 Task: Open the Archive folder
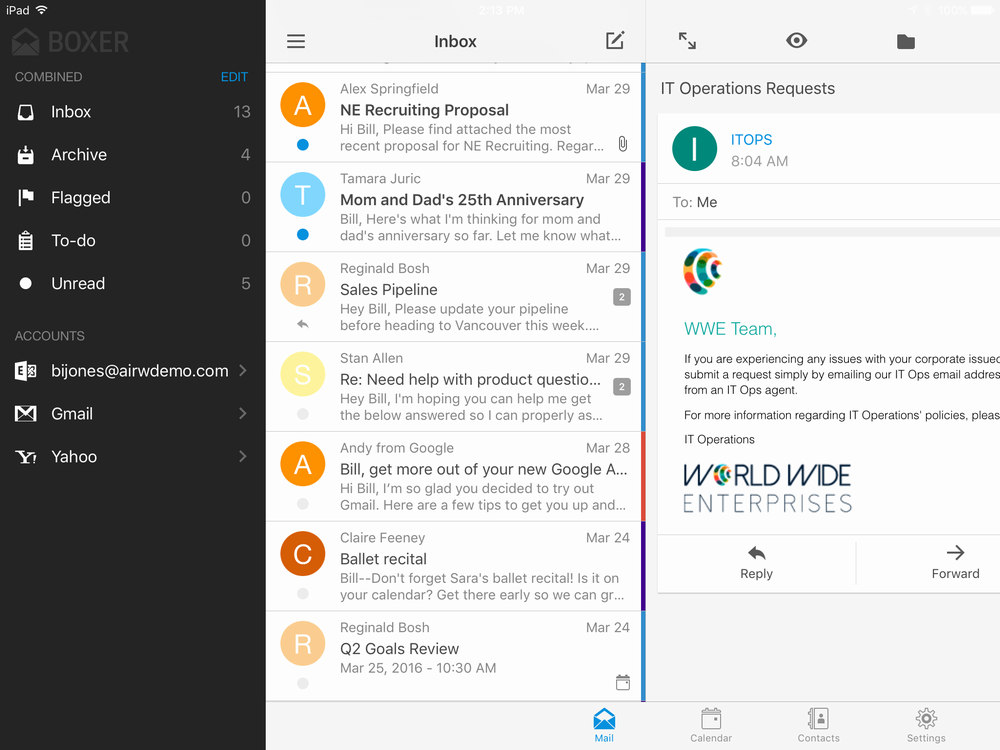(x=133, y=154)
